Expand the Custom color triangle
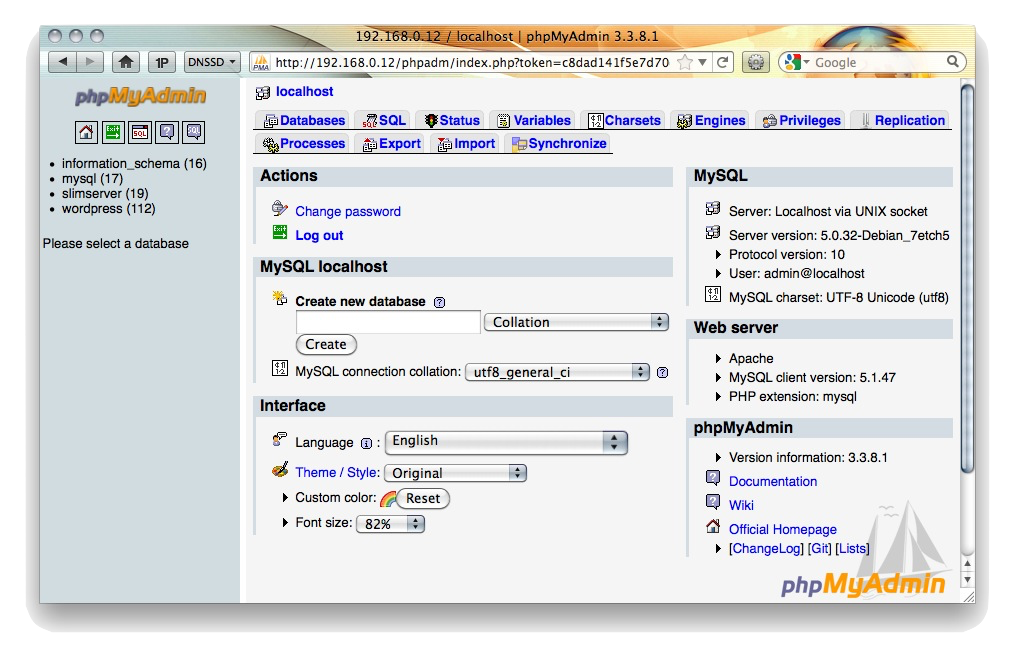 point(285,497)
